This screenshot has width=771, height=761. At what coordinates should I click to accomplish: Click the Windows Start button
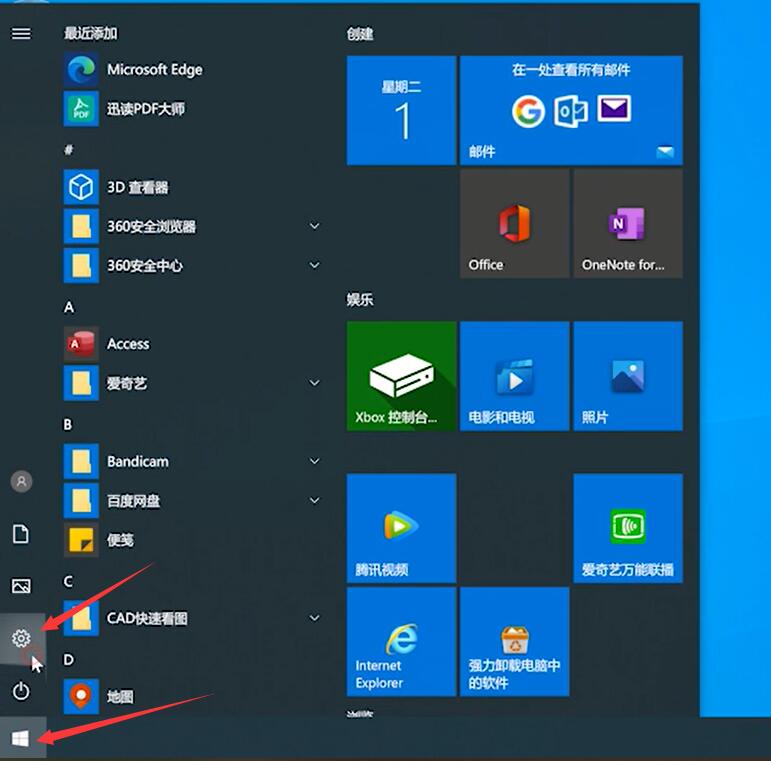[21, 738]
